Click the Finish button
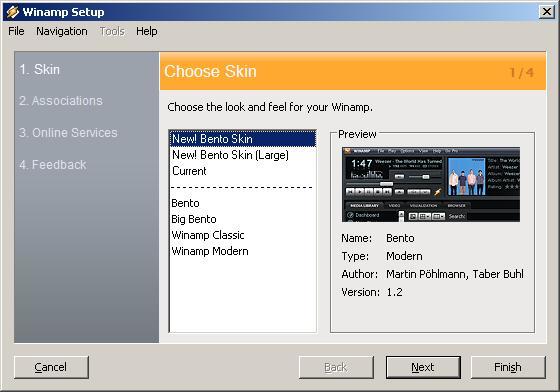This screenshot has height=392, width=560. pos(508,367)
